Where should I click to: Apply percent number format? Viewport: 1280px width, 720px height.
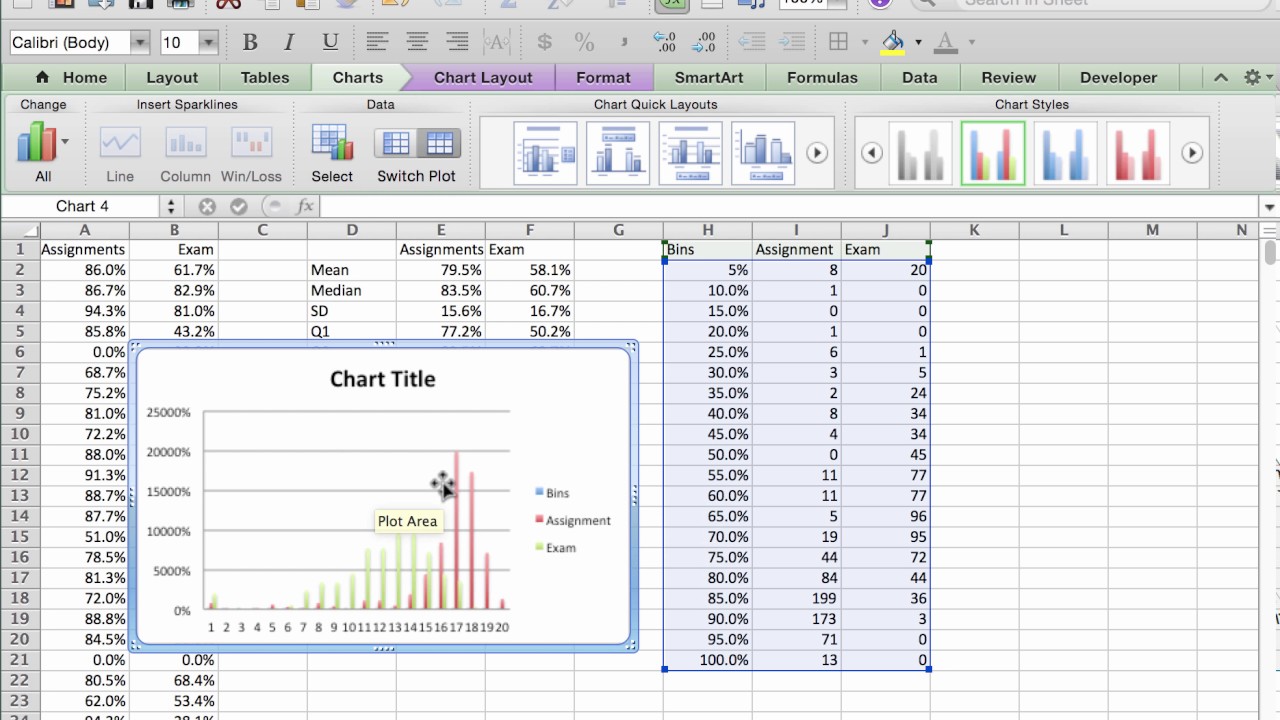(584, 42)
